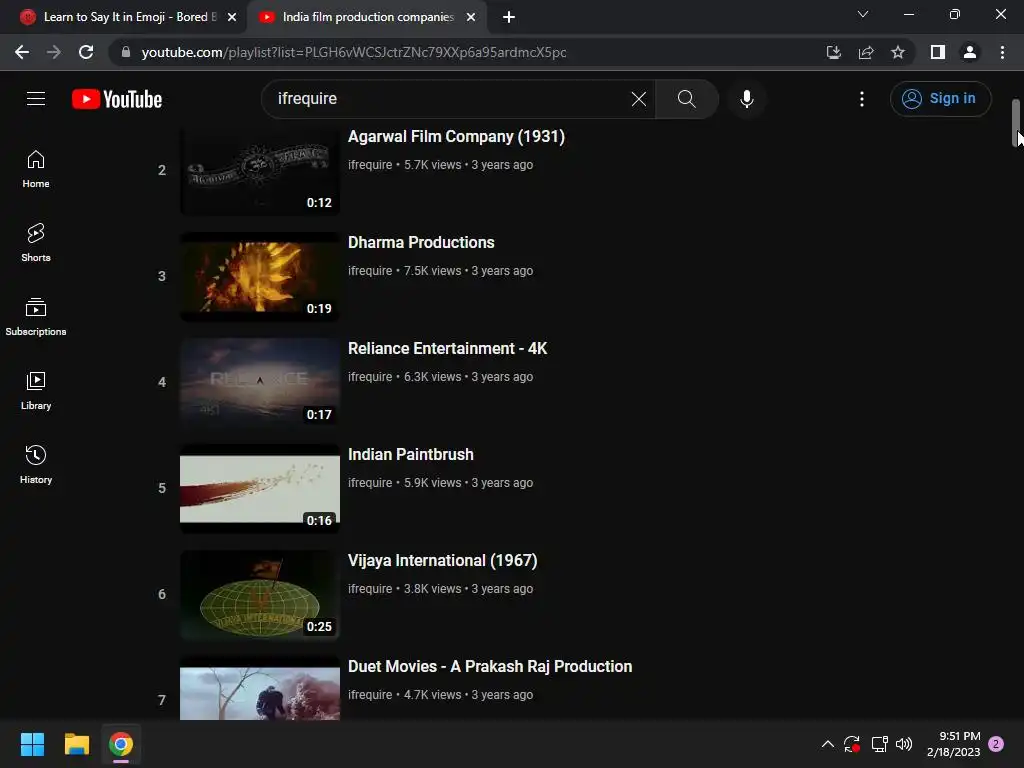This screenshot has width=1024, height=768.
Task: Close the India film production companies tab
Action: pos(471,17)
